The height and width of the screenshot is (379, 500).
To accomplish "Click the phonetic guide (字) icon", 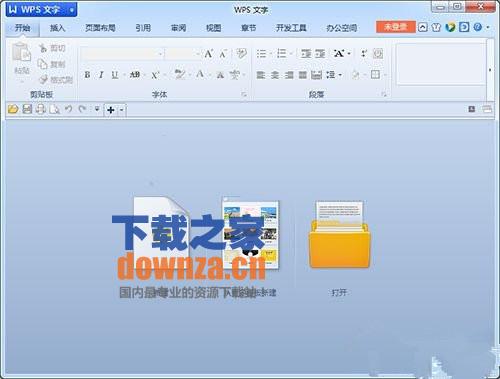I will click(x=235, y=75).
